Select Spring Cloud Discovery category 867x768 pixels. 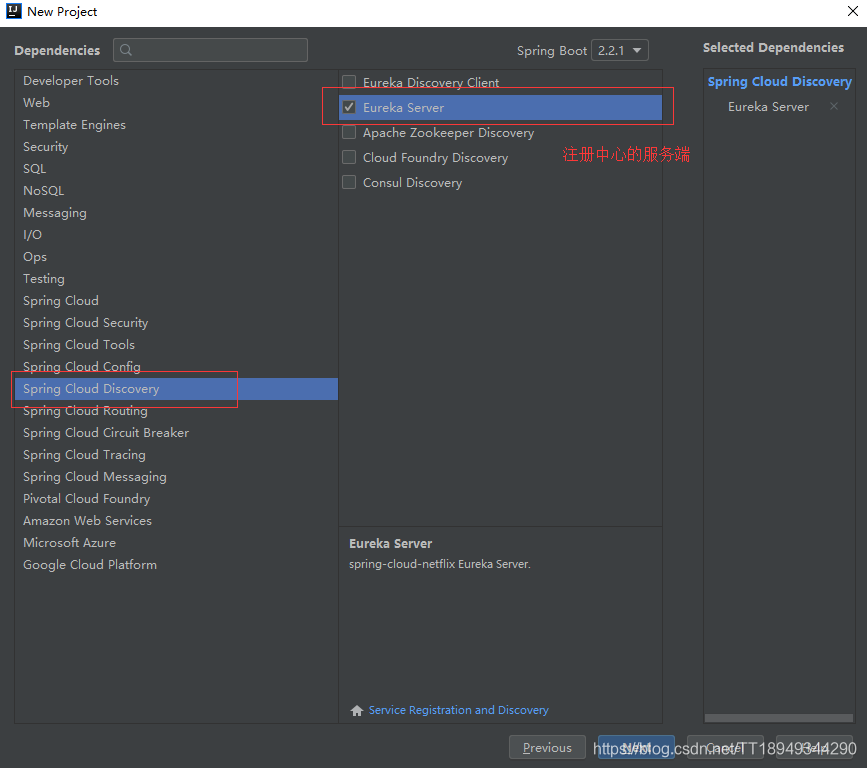click(x=176, y=389)
